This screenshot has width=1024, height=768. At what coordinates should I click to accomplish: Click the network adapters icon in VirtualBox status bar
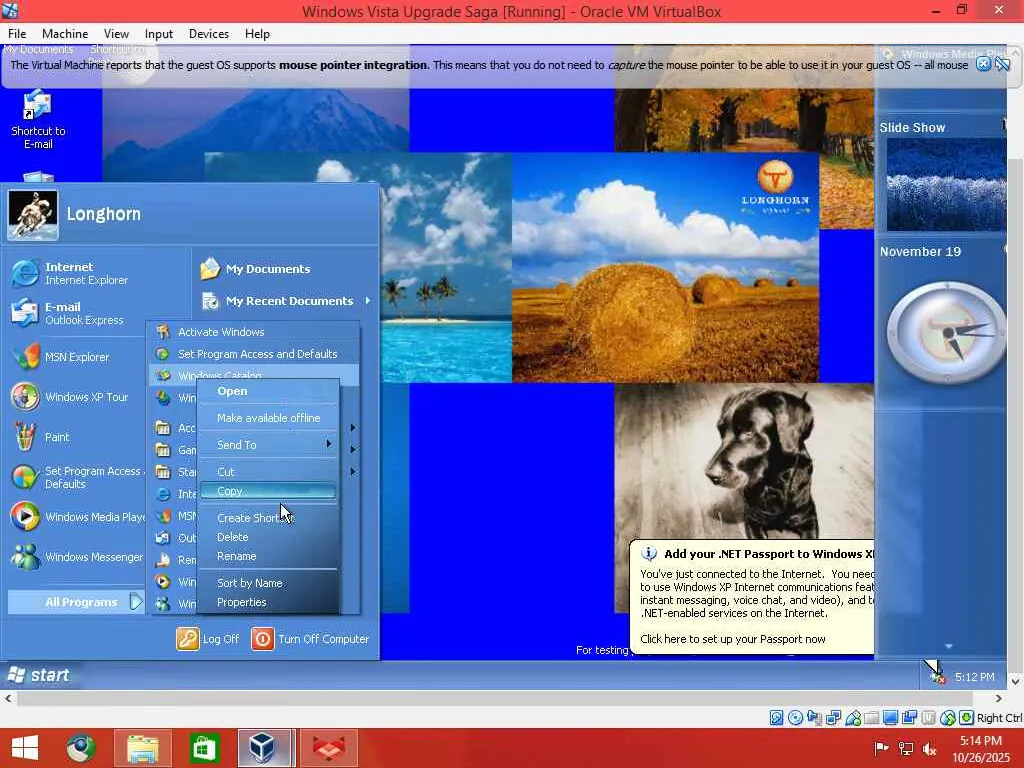[x=833, y=718]
